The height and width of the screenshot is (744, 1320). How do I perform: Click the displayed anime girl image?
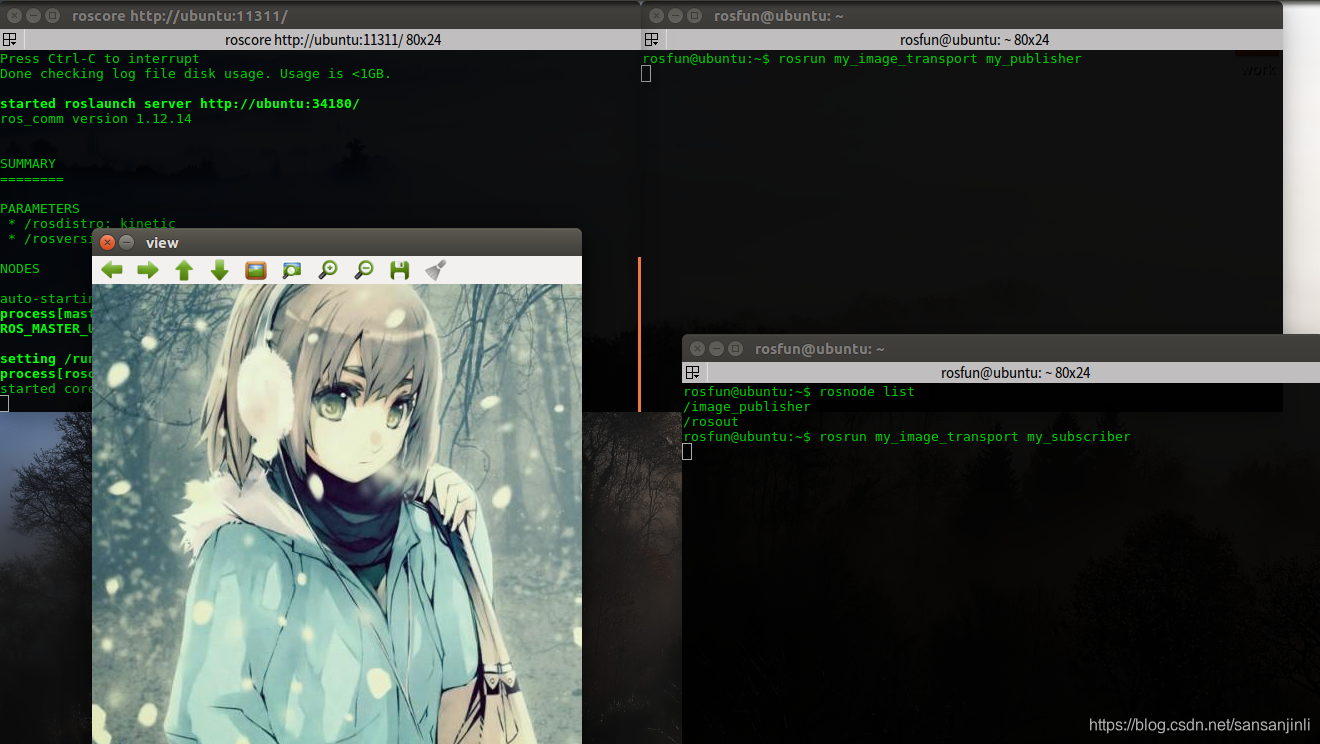(x=337, y=514)
